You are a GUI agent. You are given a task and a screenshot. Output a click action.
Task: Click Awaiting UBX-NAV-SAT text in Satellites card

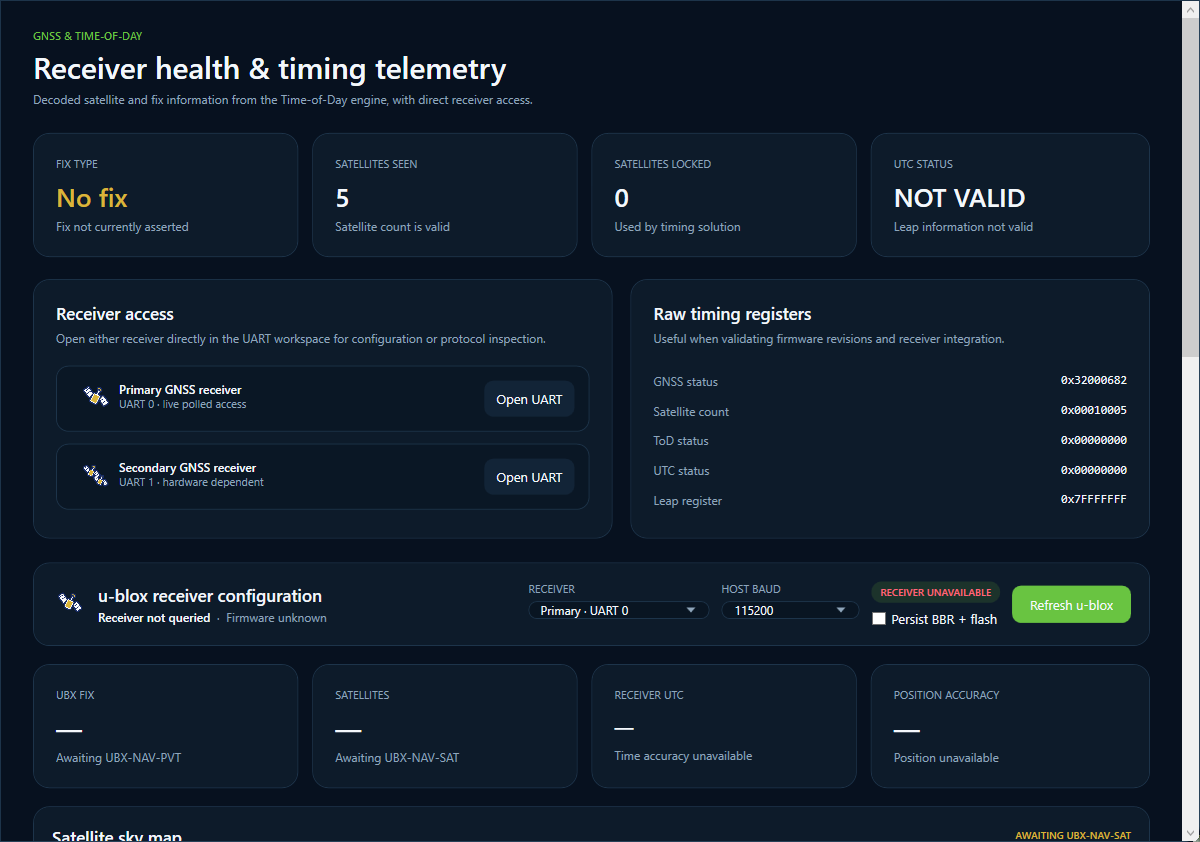point(397,758)
